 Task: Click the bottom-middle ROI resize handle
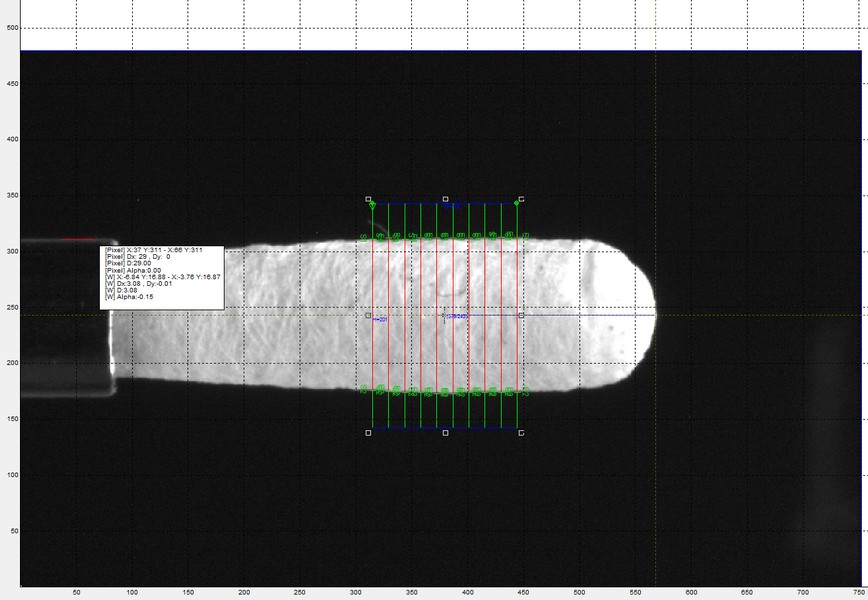[445, 433]
